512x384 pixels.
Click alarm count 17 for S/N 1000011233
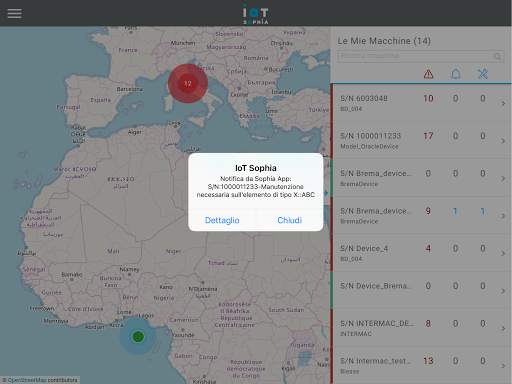coord(428,136)
